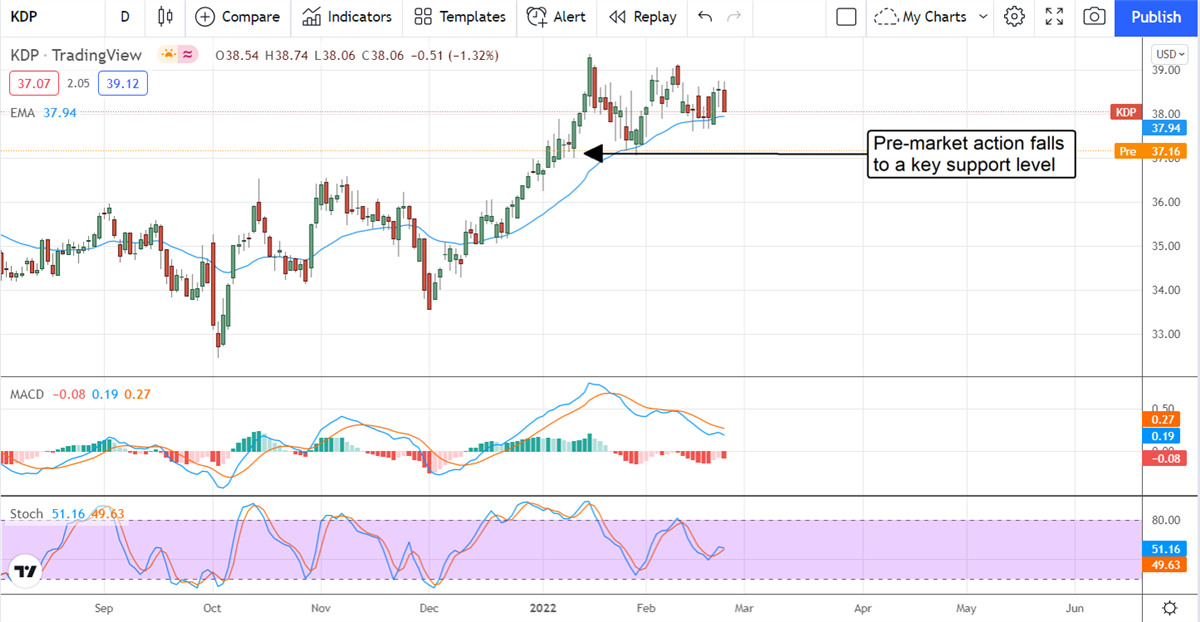Take a chart snapshot with camera icon

coord(1095,17)
